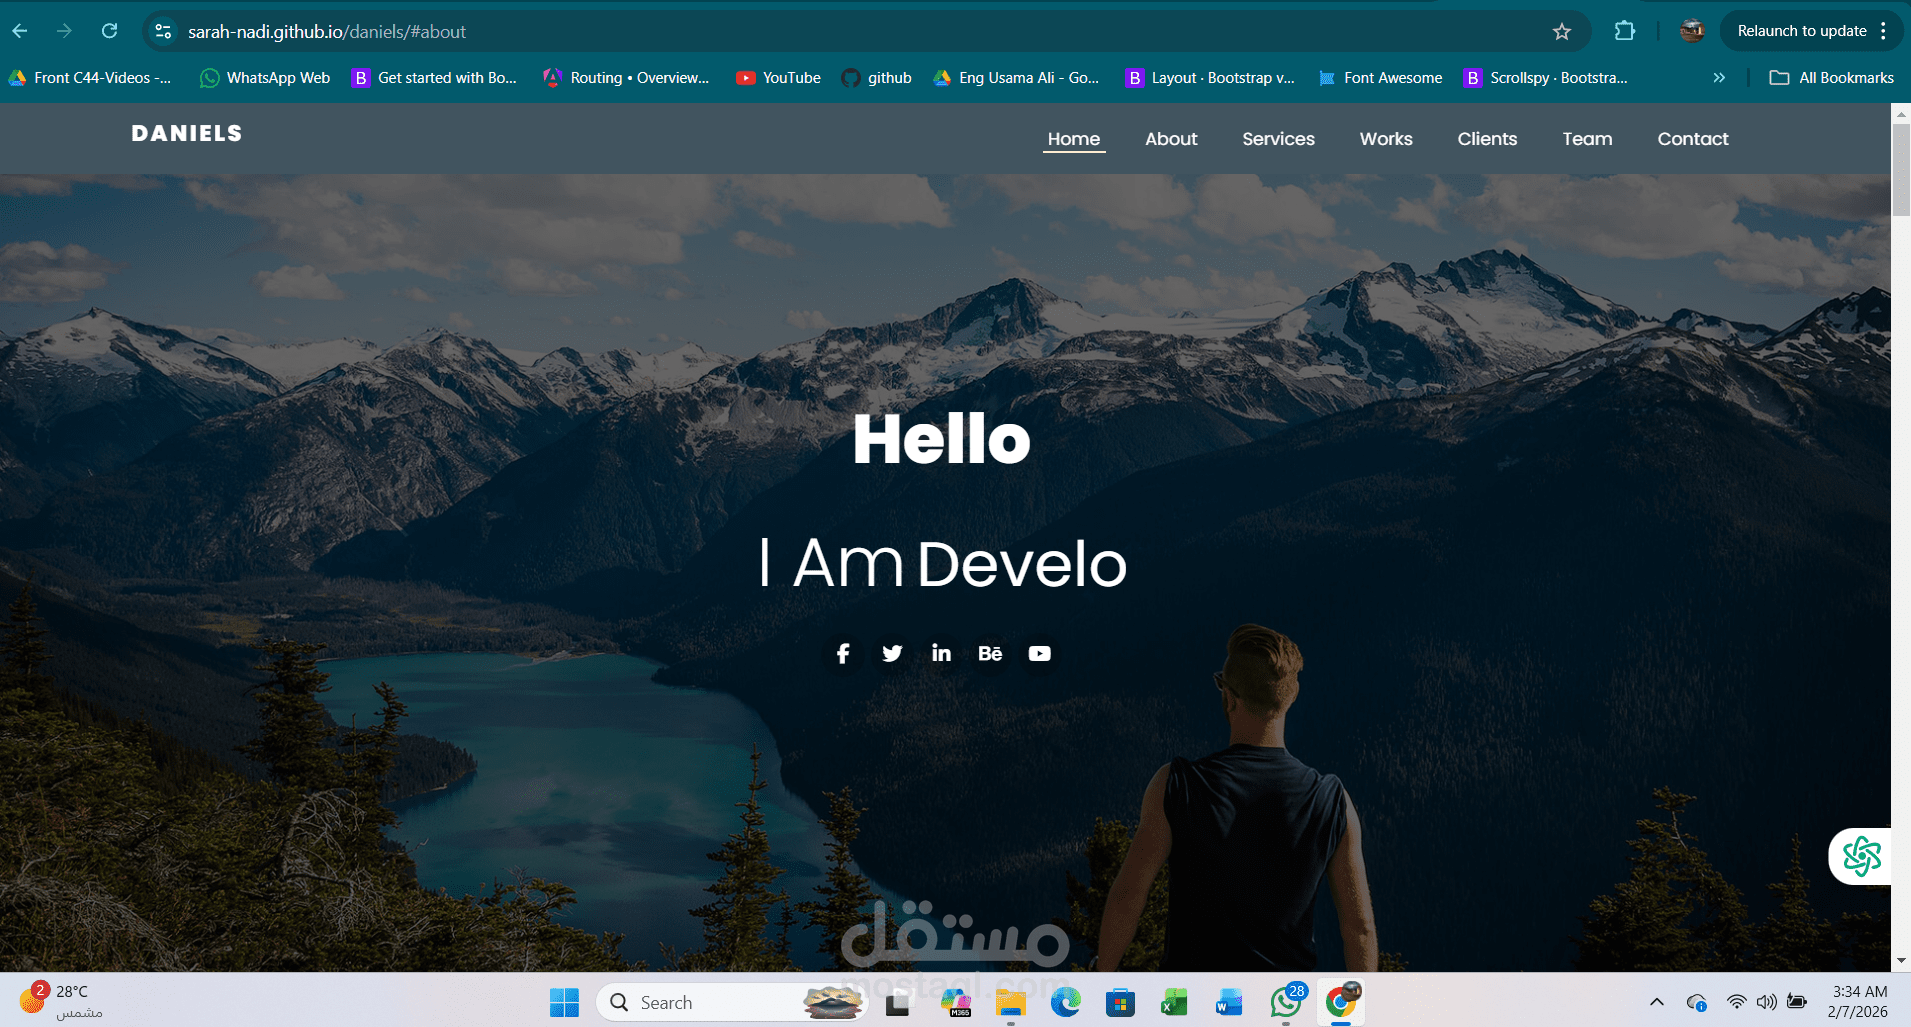
Task: View site information icon in address bar
Action: click(163, 31)
